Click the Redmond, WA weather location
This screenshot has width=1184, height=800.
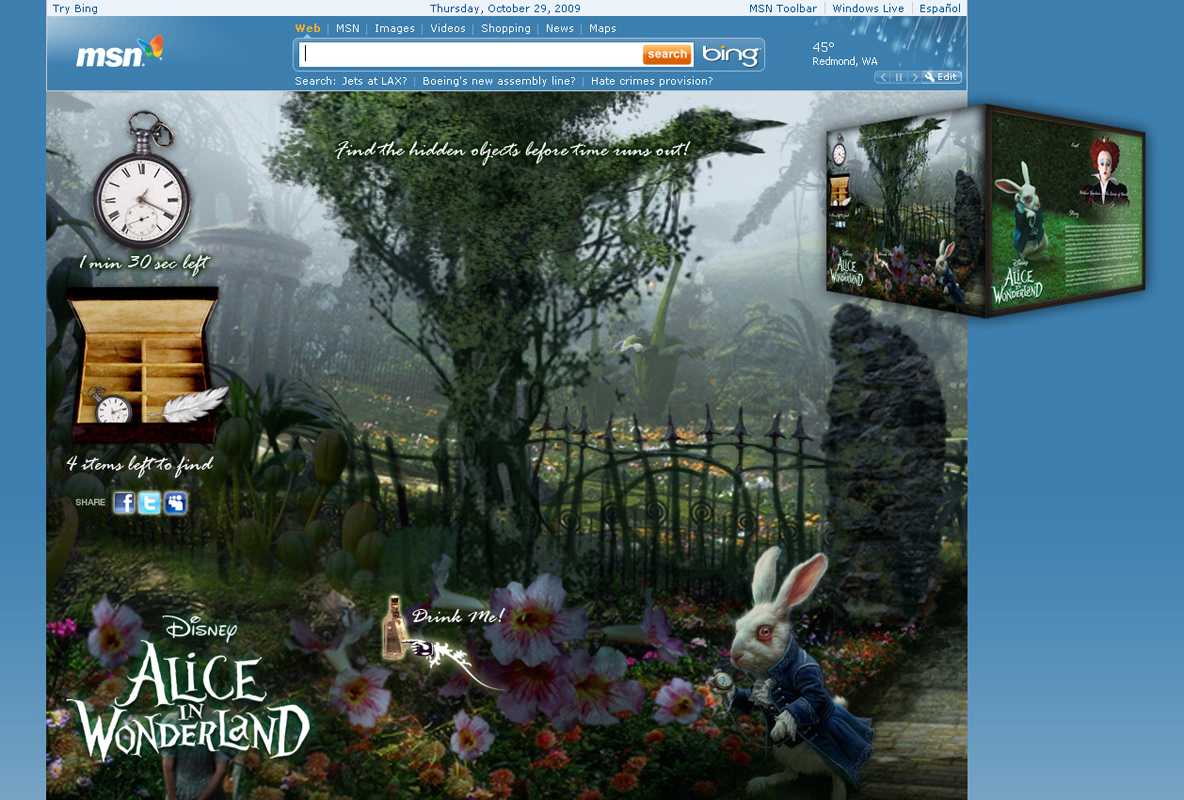[844, 61]
